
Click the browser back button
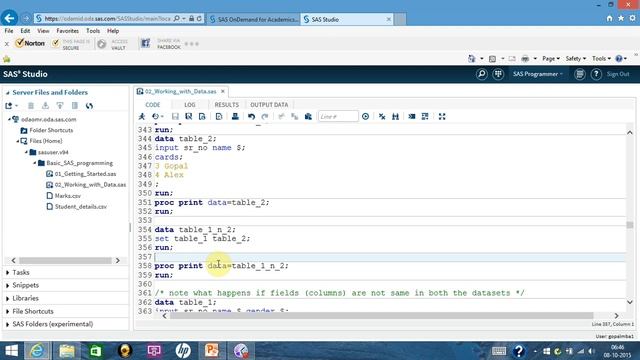[x=9, y=18]
